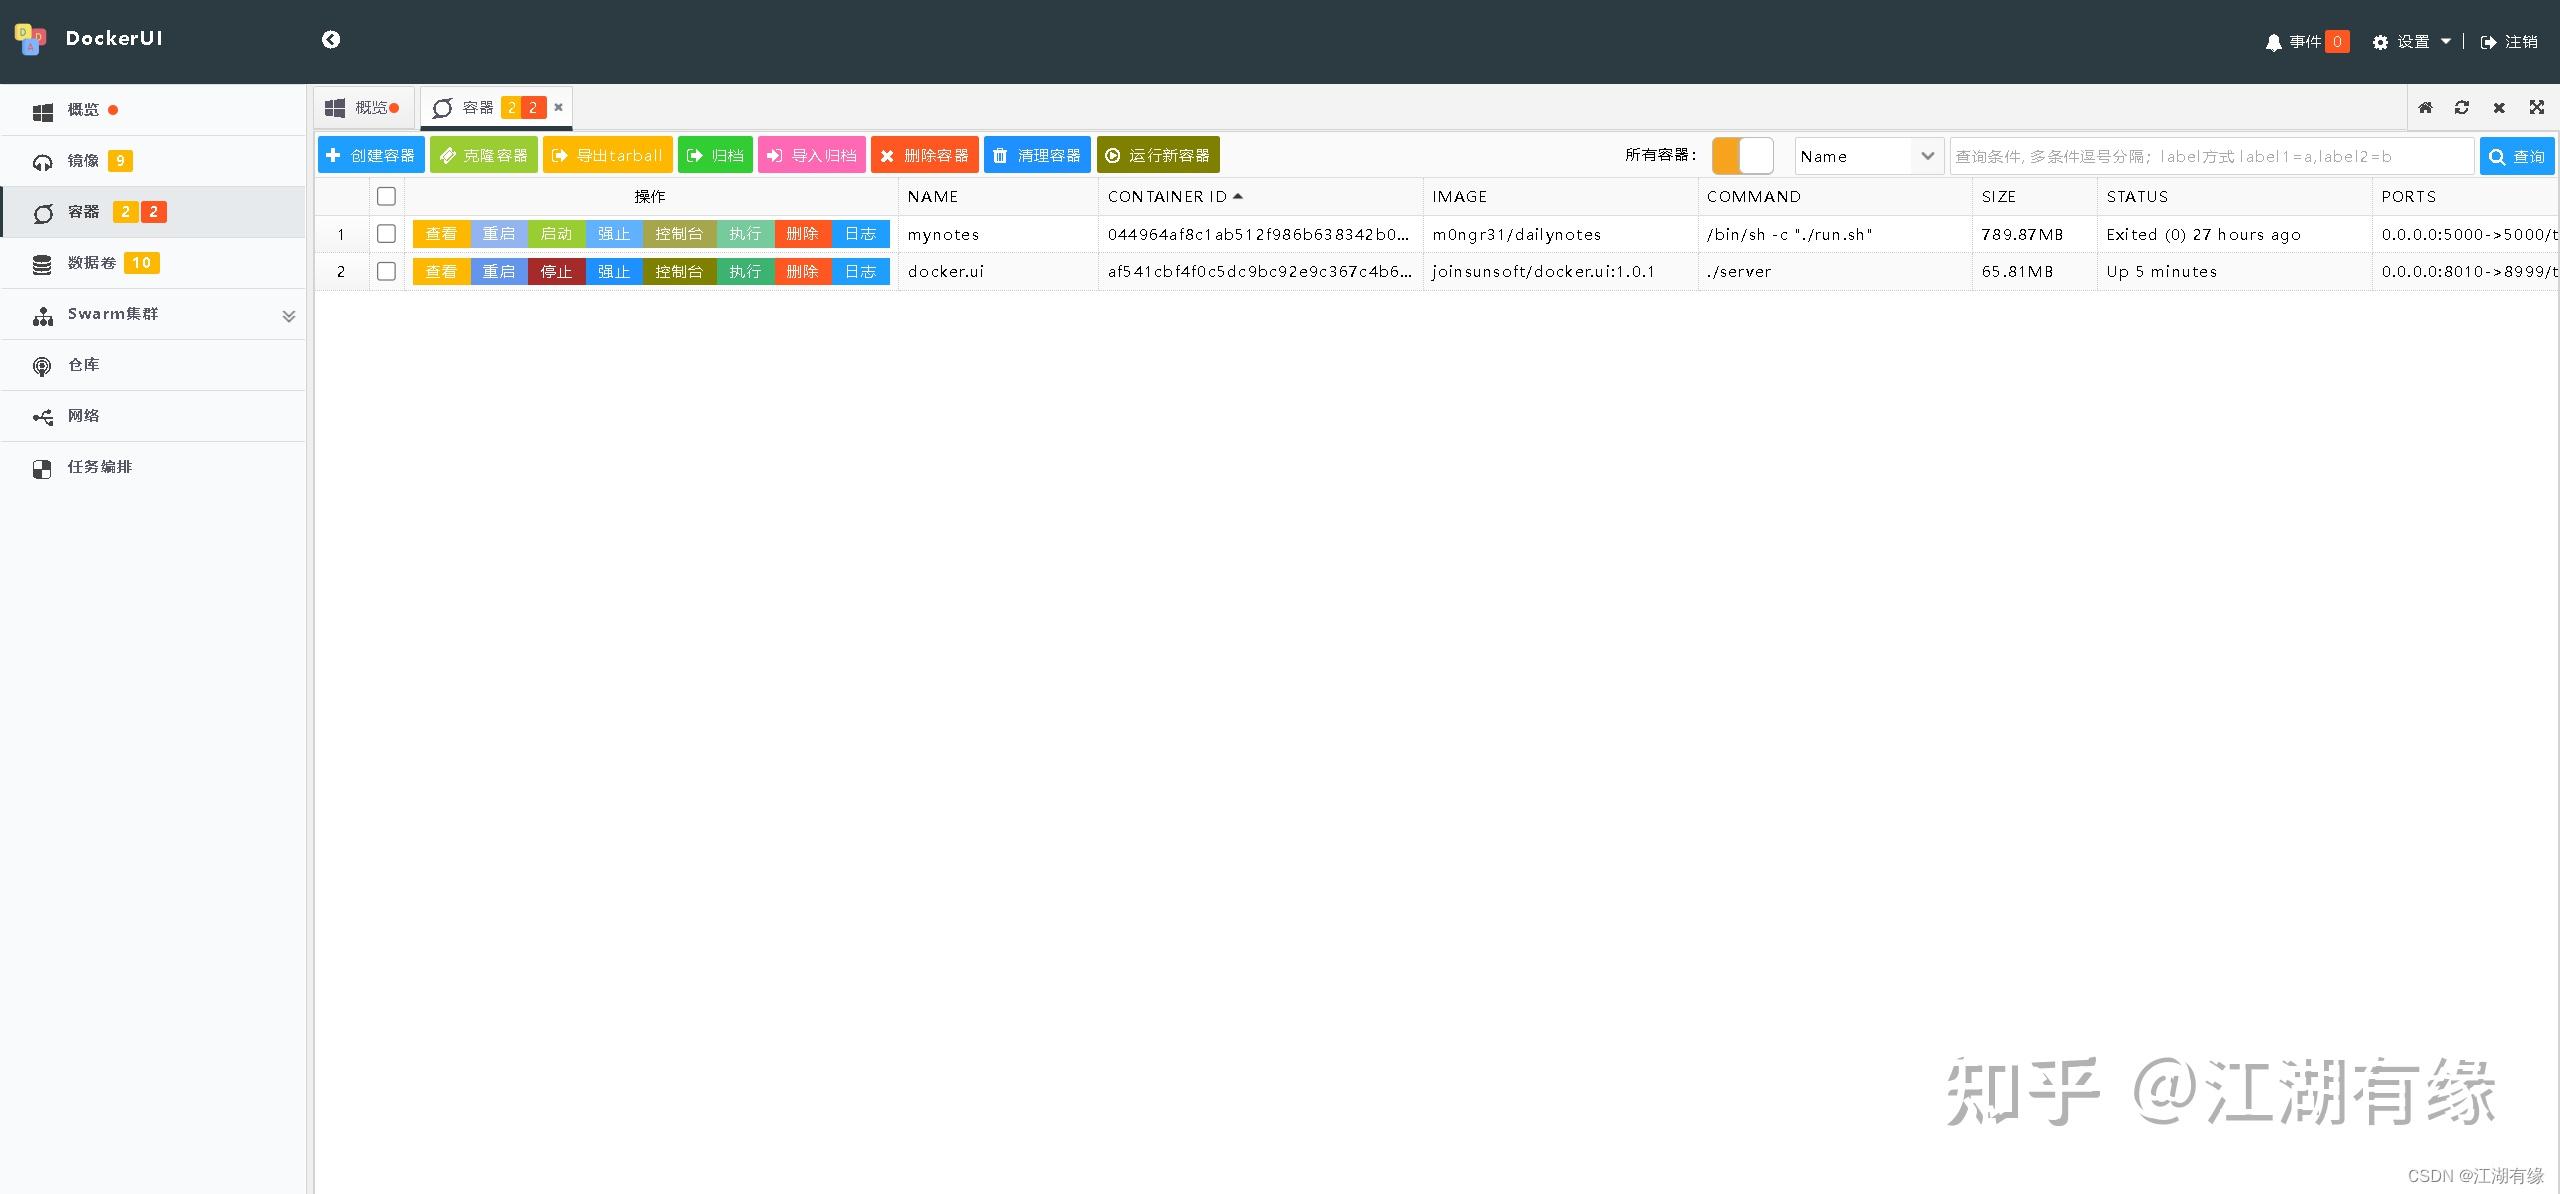Close the 容器 tab
Screen dimensions: 2560x1194
558,107
